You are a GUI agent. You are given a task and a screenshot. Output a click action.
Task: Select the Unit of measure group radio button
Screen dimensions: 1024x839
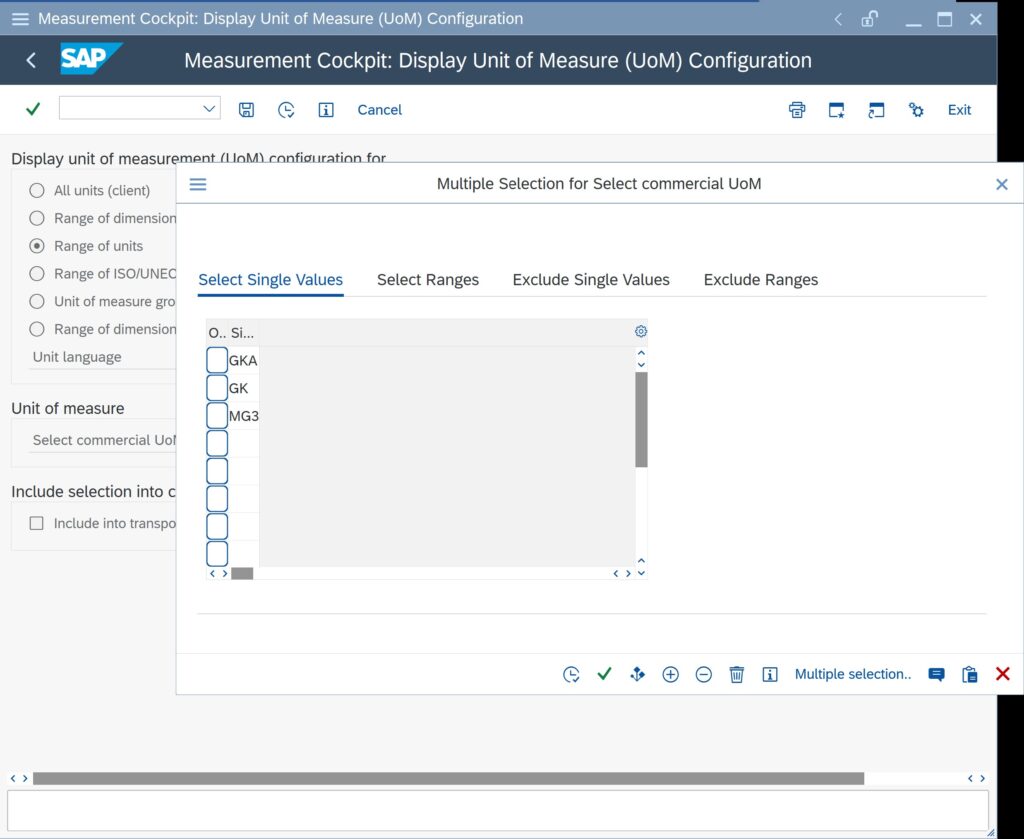[37, 301]
